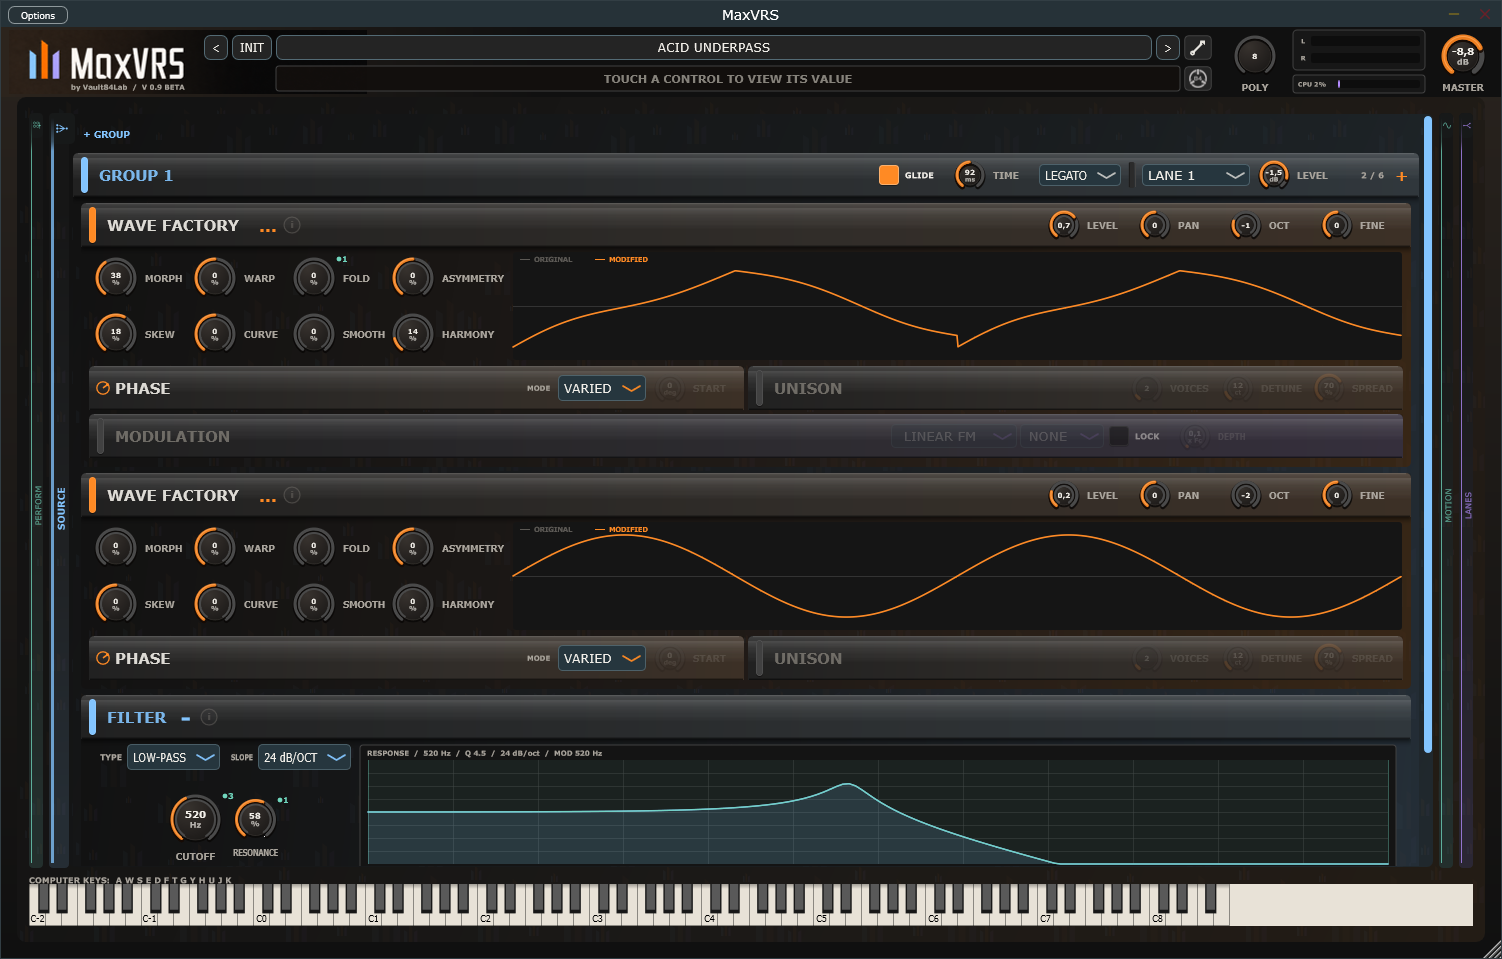This screenshot has width=1502, height=959.
Task: Click the INIT preset button
Action: [x=252, y=48]
